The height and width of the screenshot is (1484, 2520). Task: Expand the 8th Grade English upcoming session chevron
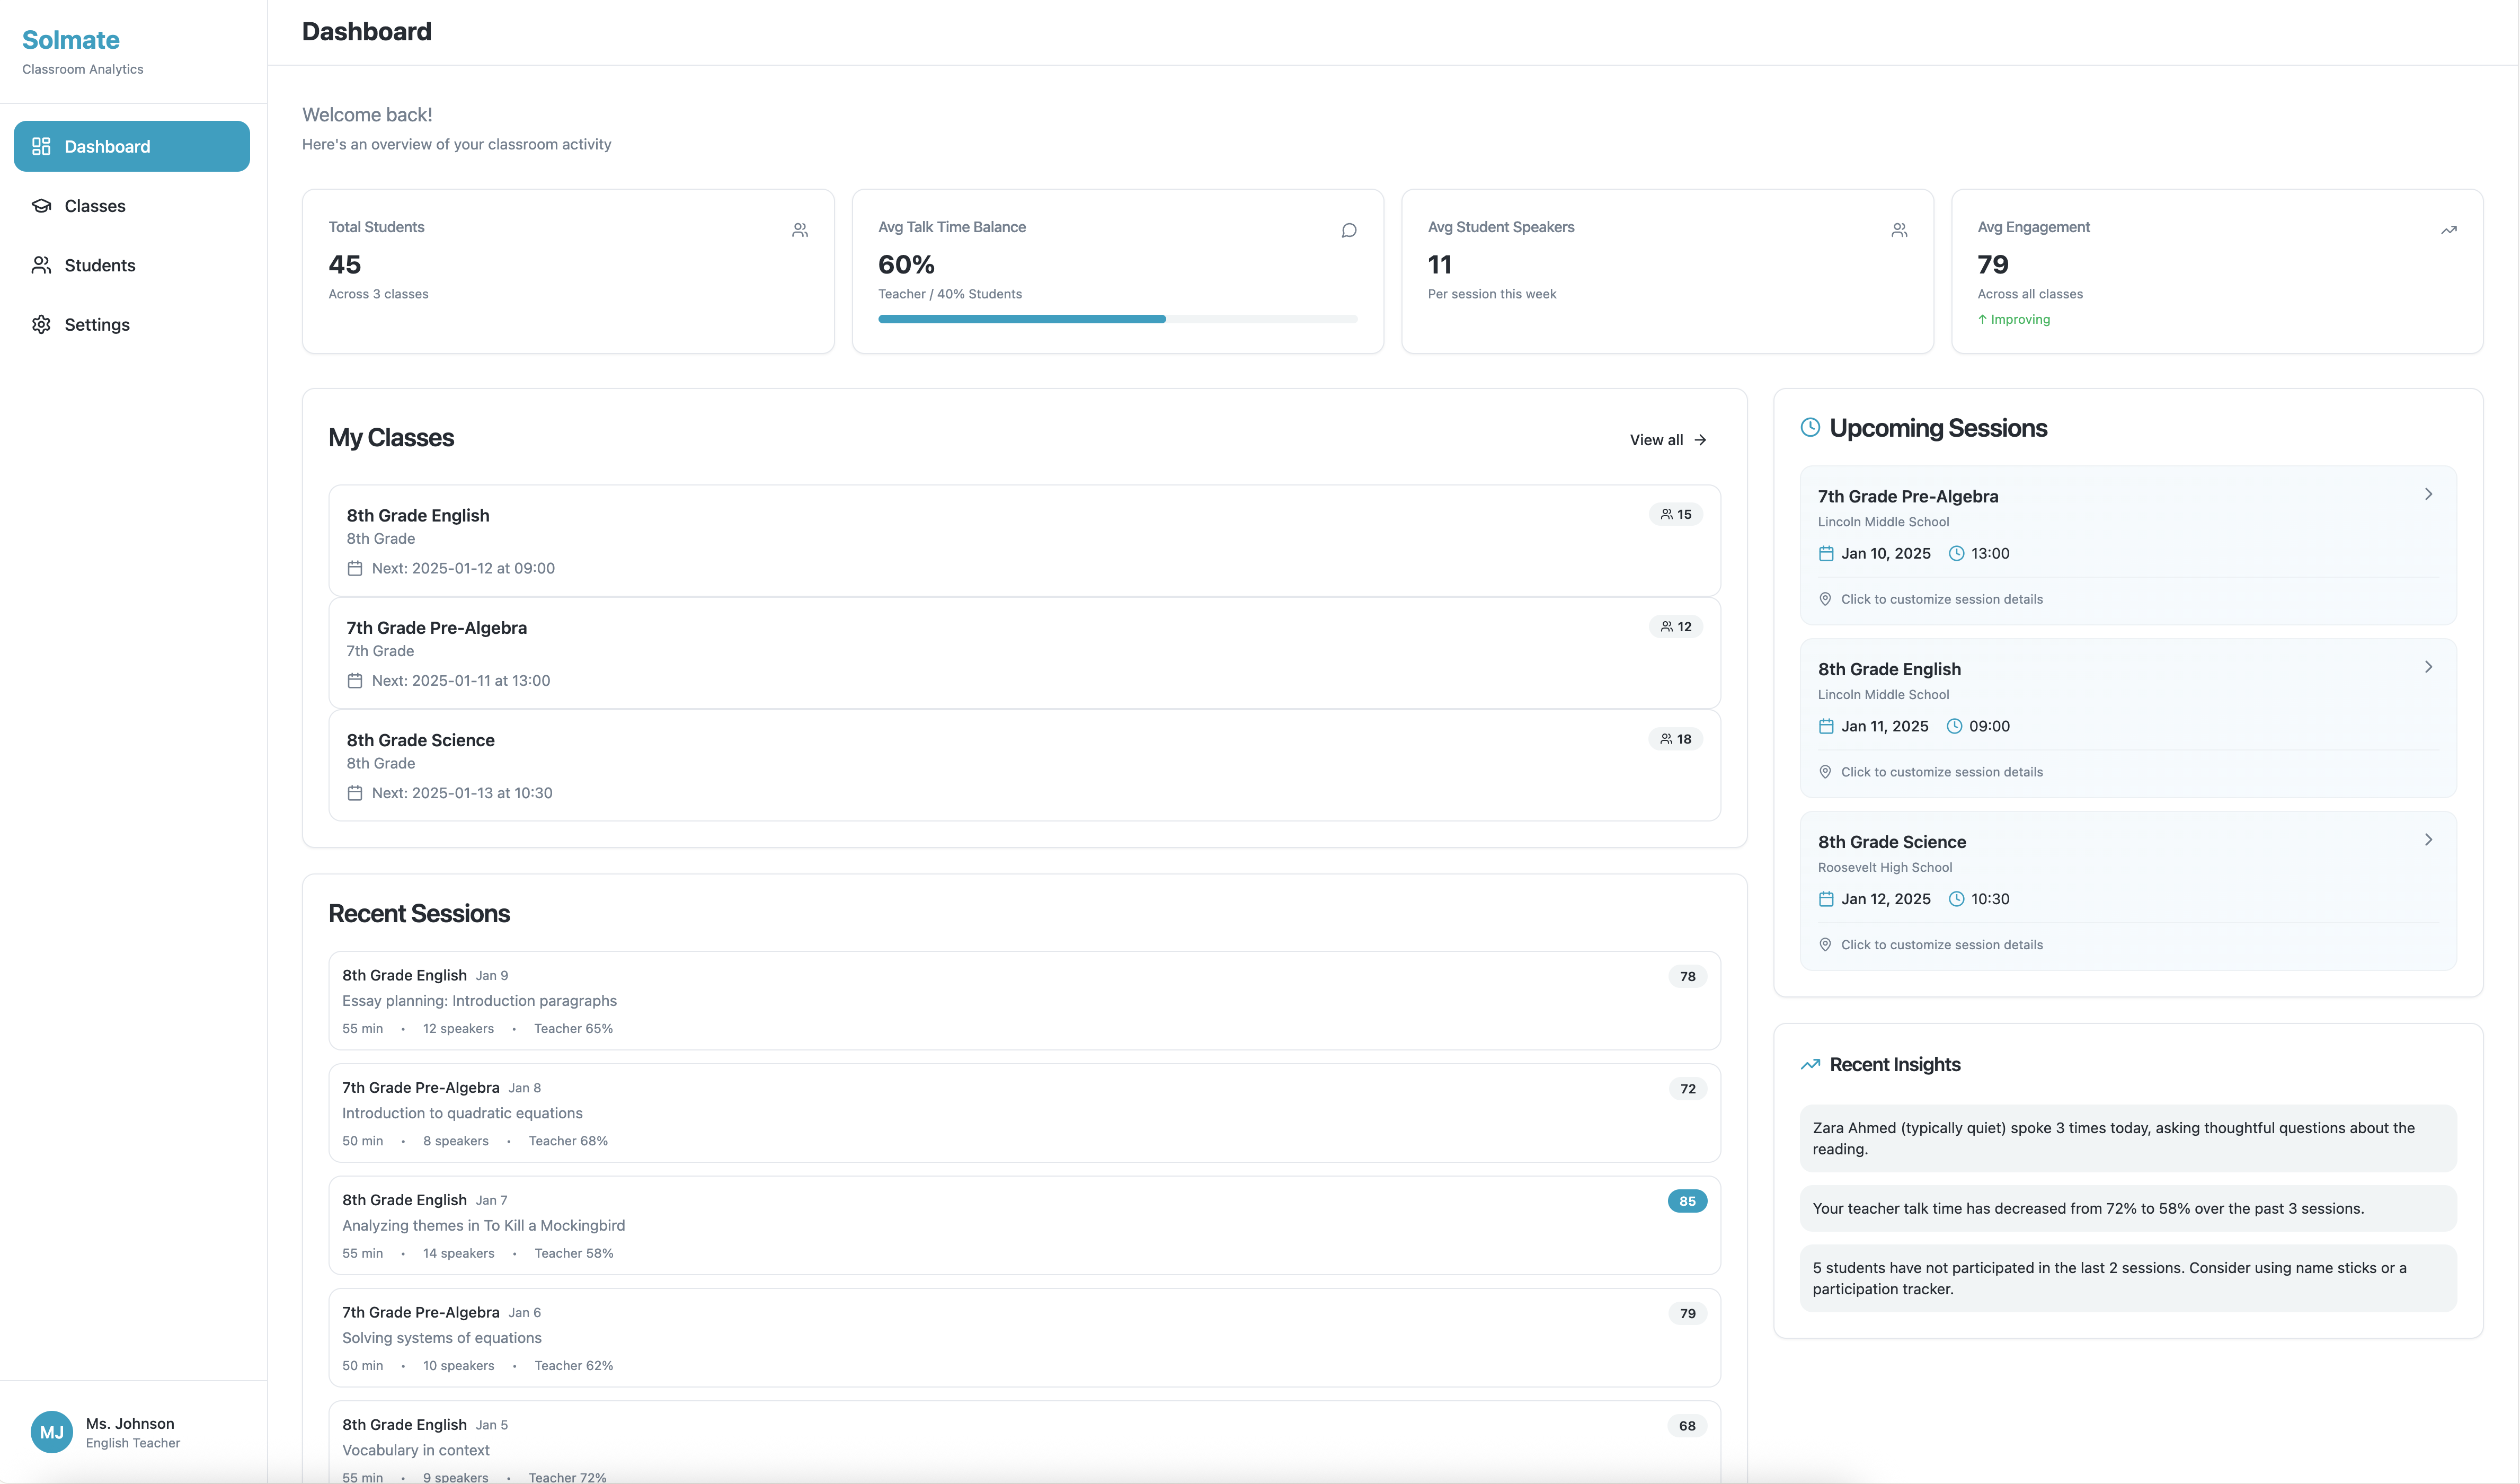2428,667
